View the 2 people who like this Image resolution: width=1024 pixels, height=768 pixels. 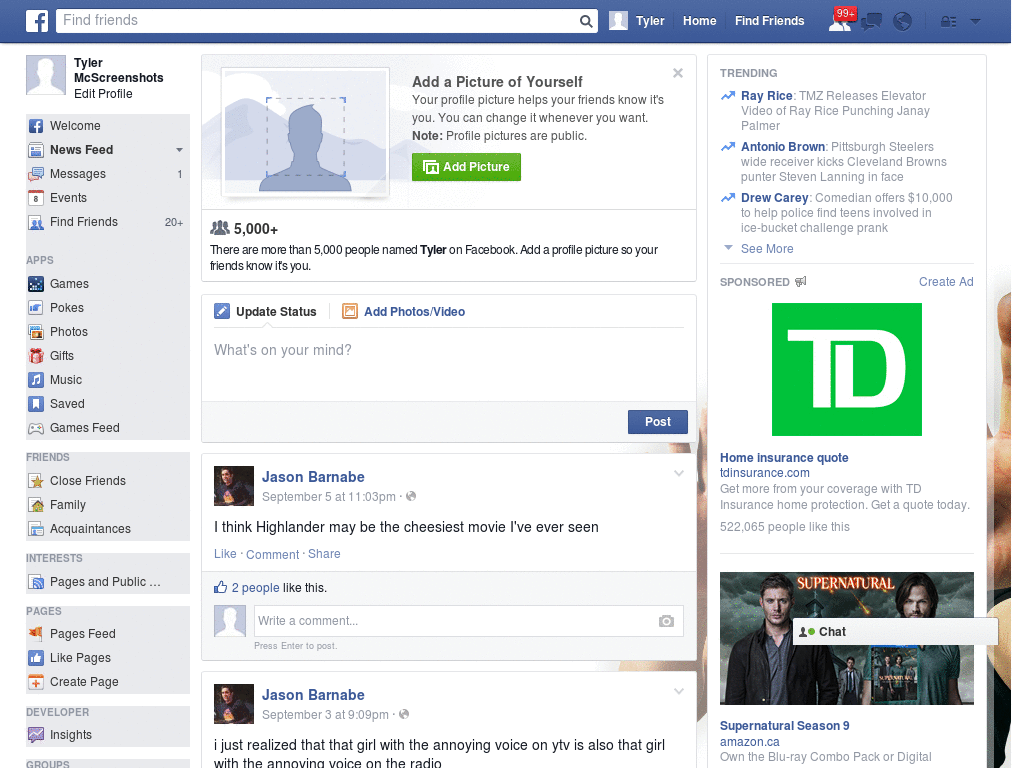click(255, 588)
